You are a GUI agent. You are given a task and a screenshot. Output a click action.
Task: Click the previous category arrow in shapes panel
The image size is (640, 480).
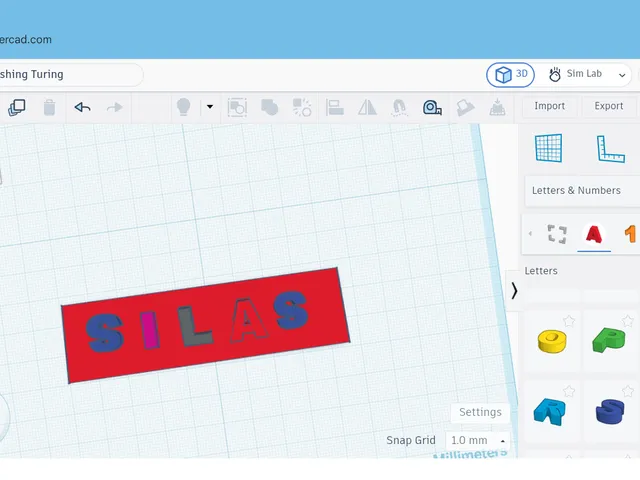coord(530,234)
